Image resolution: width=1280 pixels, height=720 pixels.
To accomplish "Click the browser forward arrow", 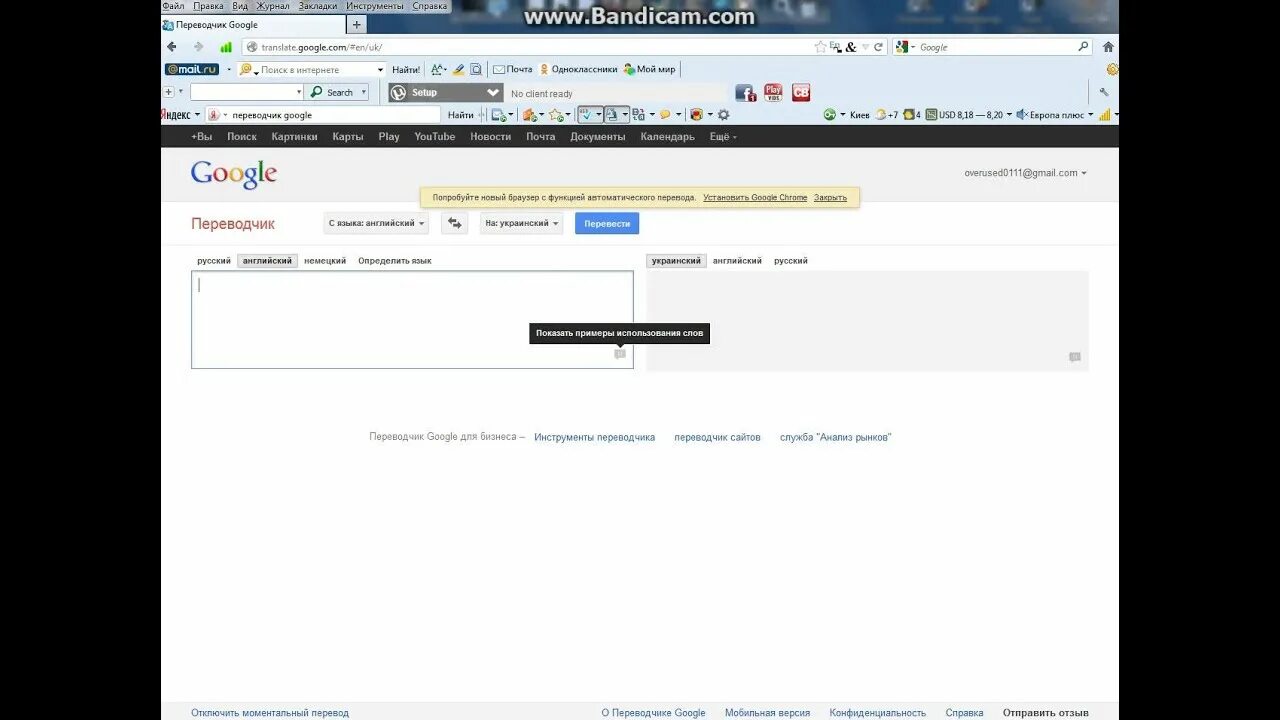I will click(198, 47).
